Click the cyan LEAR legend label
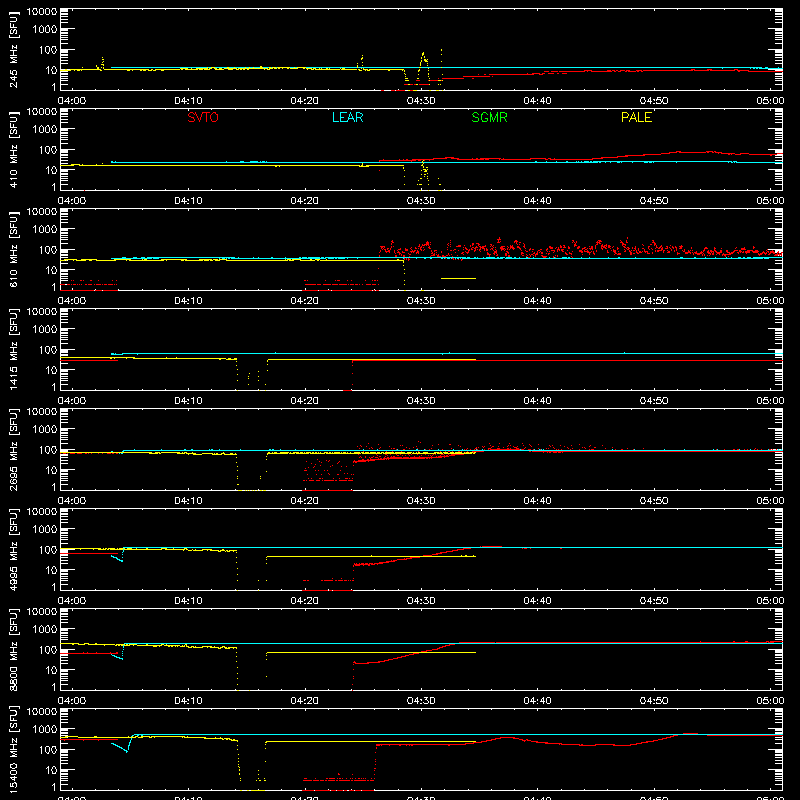The image size is (800, 800). coord(347,117)
